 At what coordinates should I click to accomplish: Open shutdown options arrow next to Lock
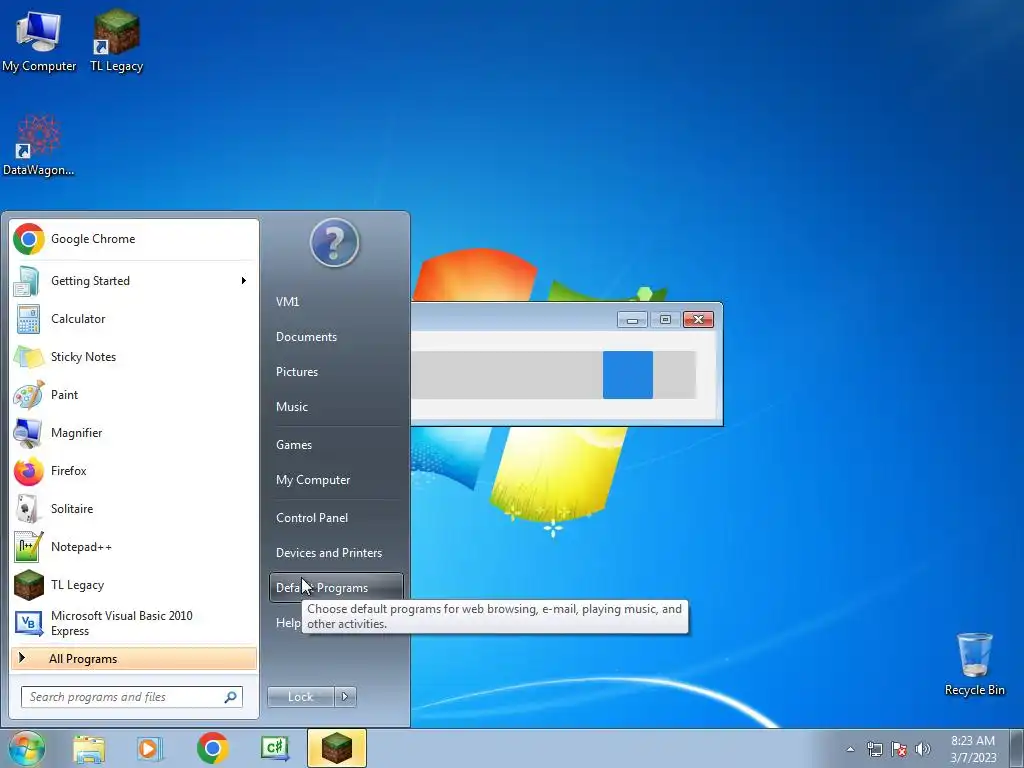click(x=345, y=697)
